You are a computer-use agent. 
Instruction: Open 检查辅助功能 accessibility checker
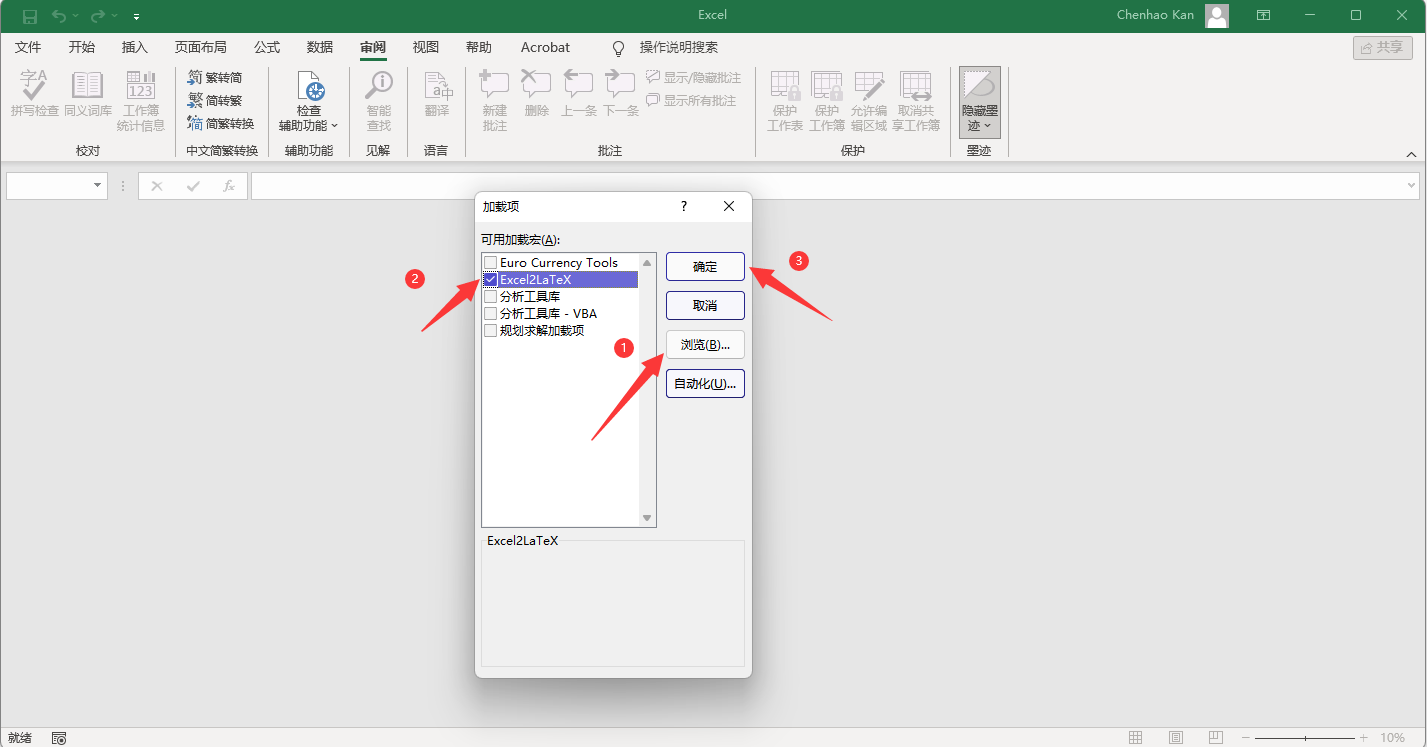309,101
